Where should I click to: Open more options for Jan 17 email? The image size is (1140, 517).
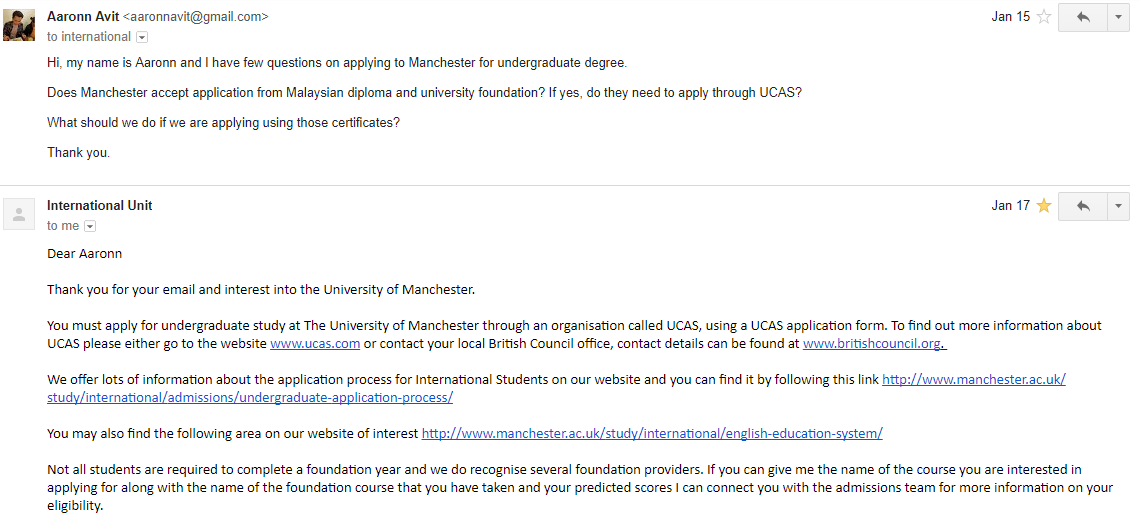(1118, 206)
